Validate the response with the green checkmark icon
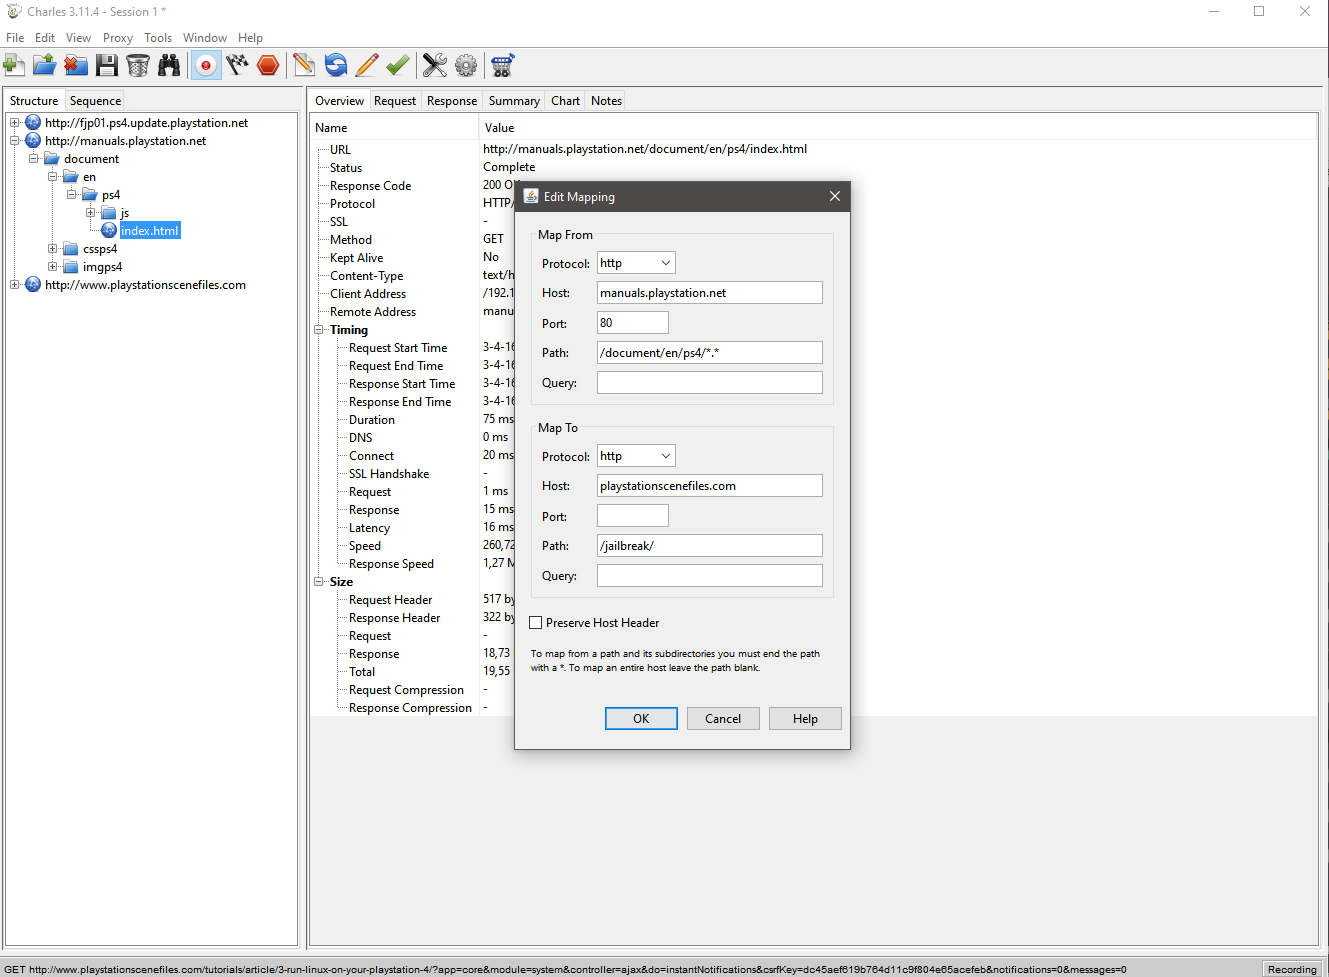Image resolution: width=1329 pixels, height=977 pixels. pos(398,66)
